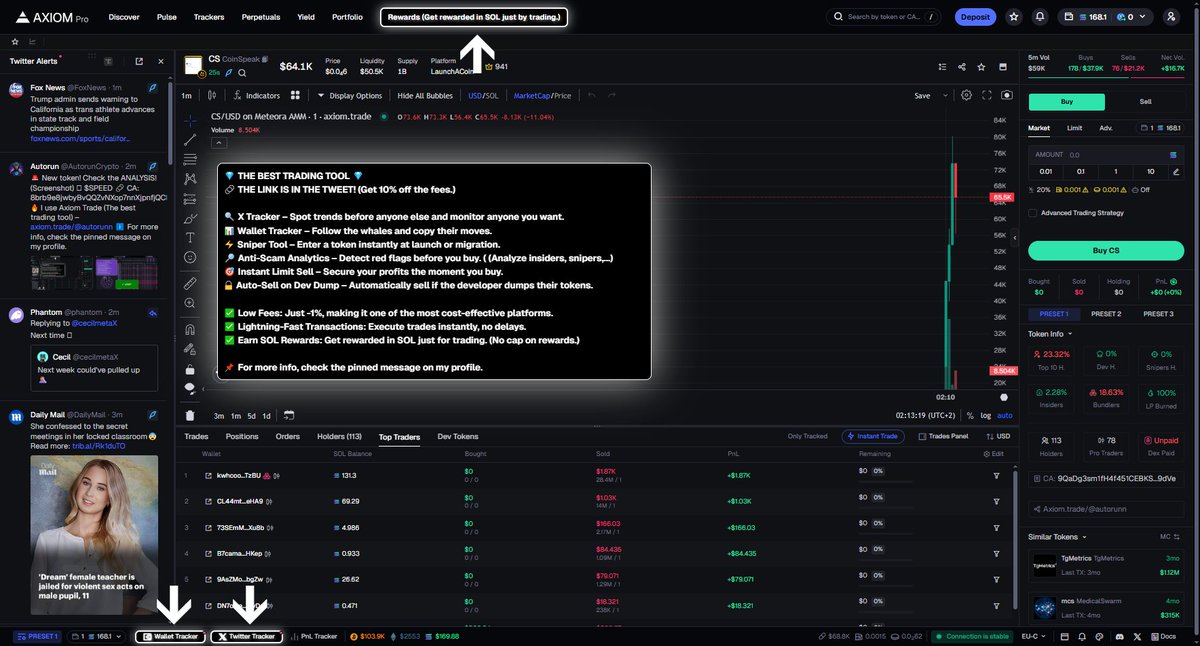Switch chart currency to SOL
1200x646 pixels.
pyautogui.click(x=491, y=95)
